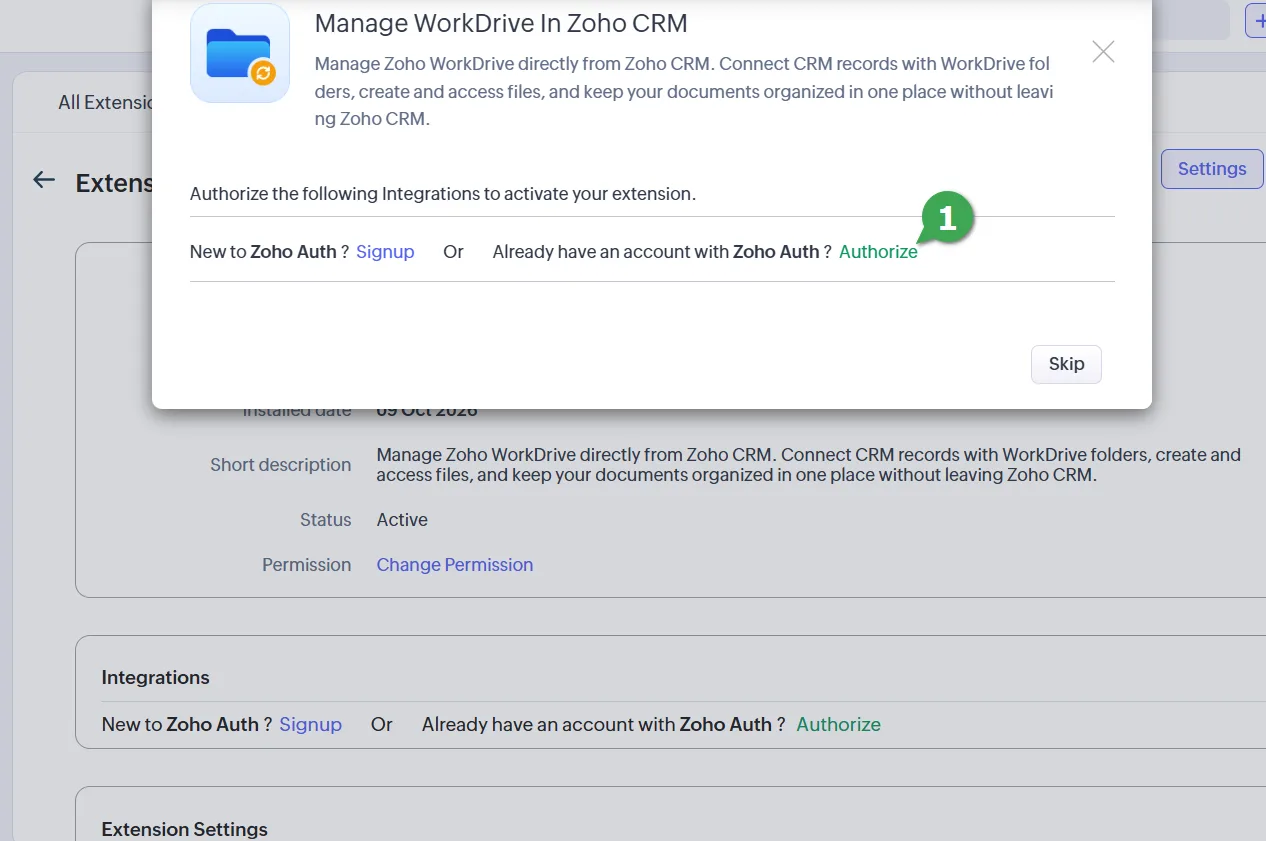Viewport: 1266px width, 841px height.
Task: Click the 'Permission' field label
Action: (x=307, y=565)
